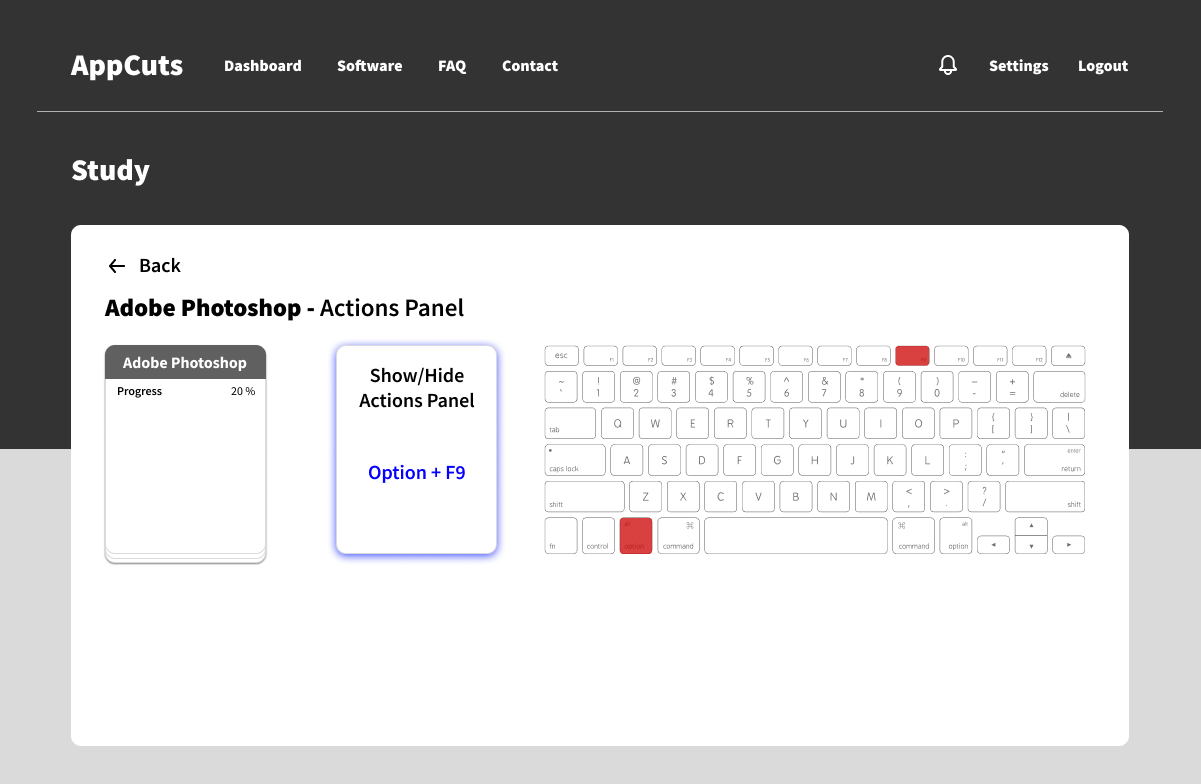
Task: Click the up arrow key on keyboard
Action: tap(1031, 526)
